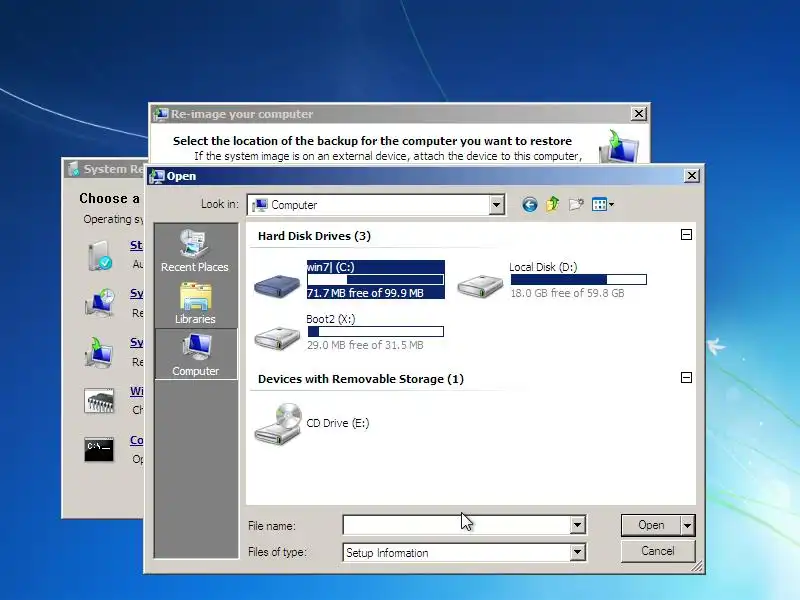
Task: Open the Files of type dropdown
Action: pos(577,552)
